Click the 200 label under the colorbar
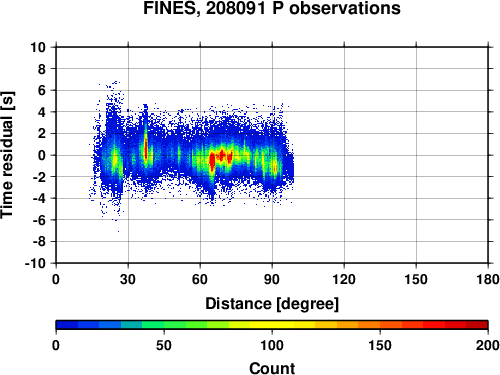This screenshot has height=375, width=500. click(488, 346)
